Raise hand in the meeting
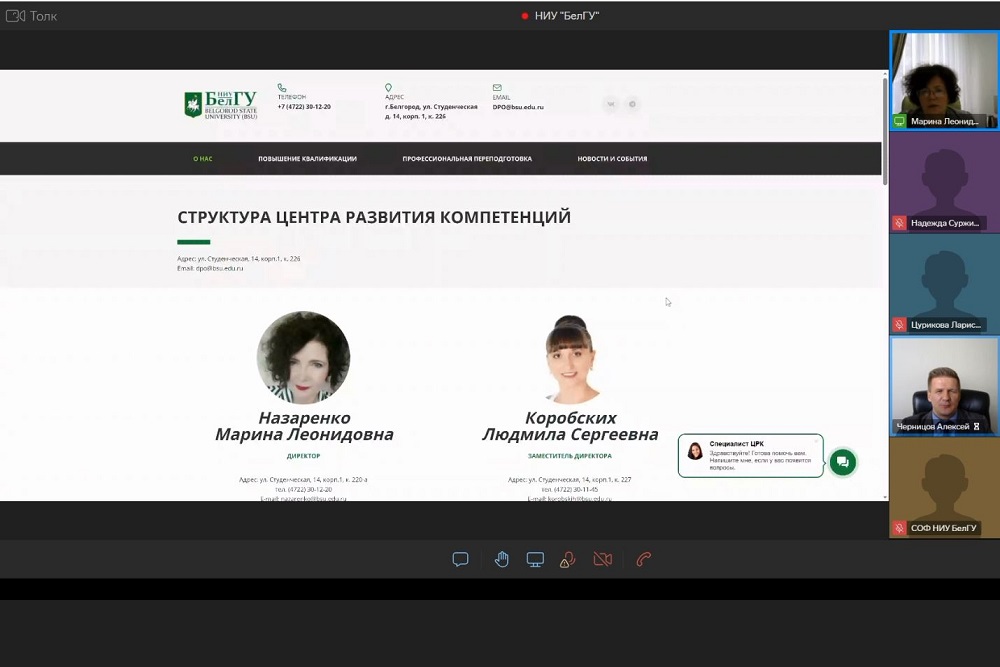This screenshot has height=667, width=1000. coord(502,559)
